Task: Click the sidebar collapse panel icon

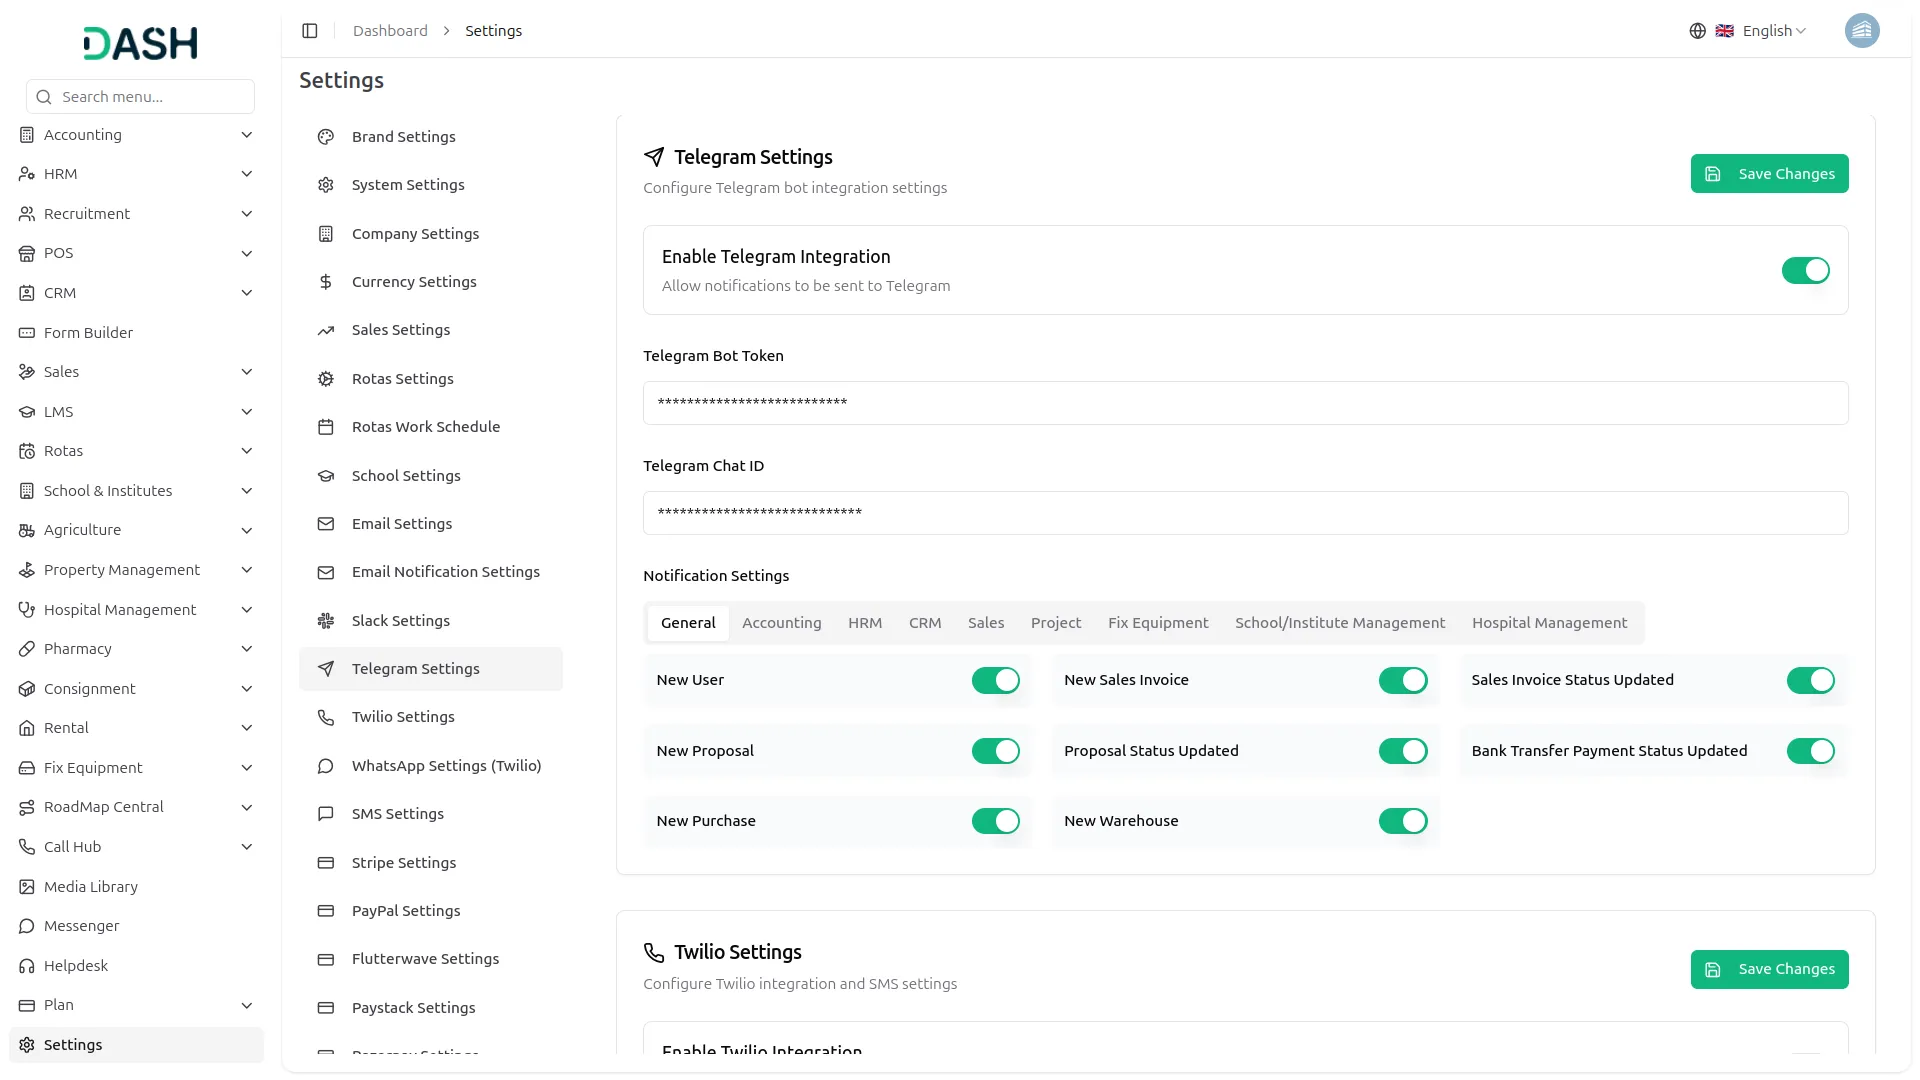Action: (x=310, y=31)
